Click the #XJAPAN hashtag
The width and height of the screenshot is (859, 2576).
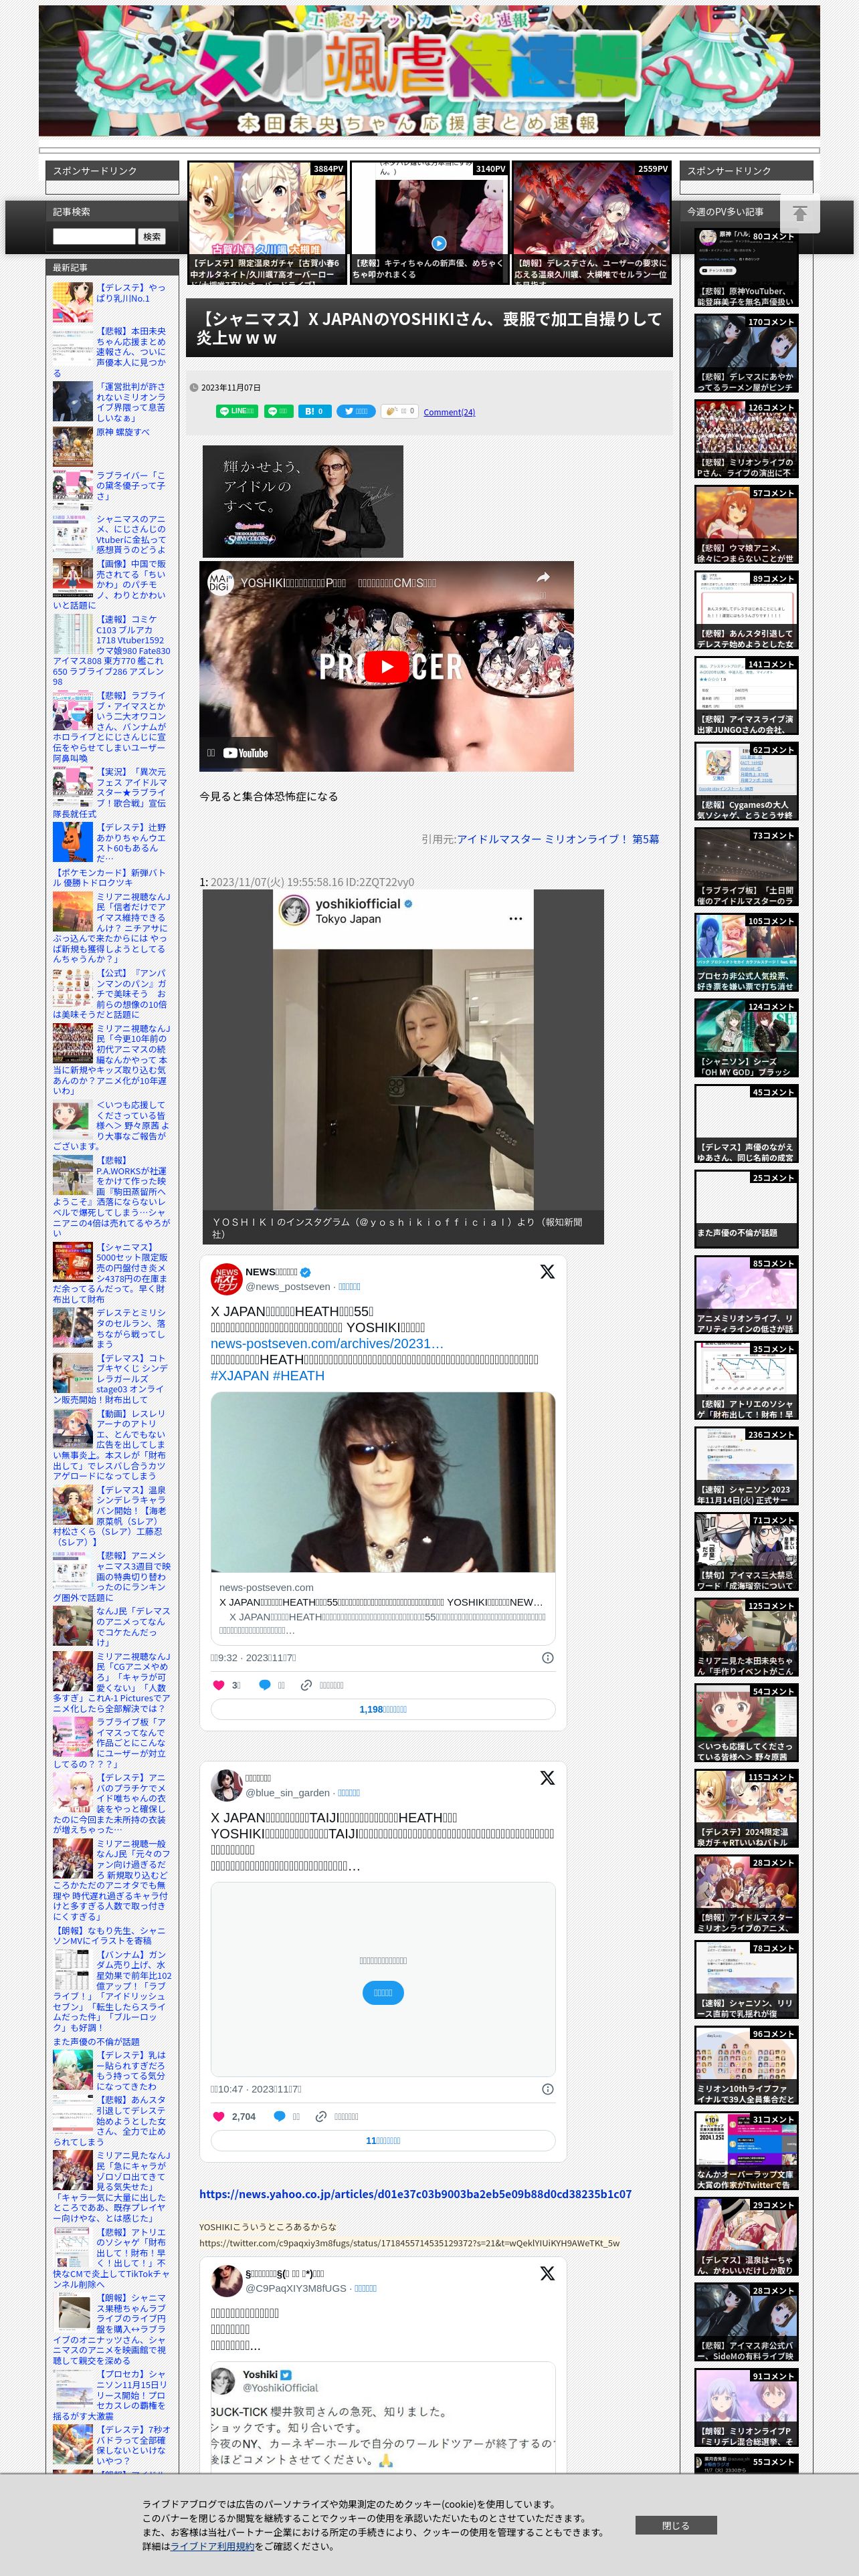coord(239,1375)
